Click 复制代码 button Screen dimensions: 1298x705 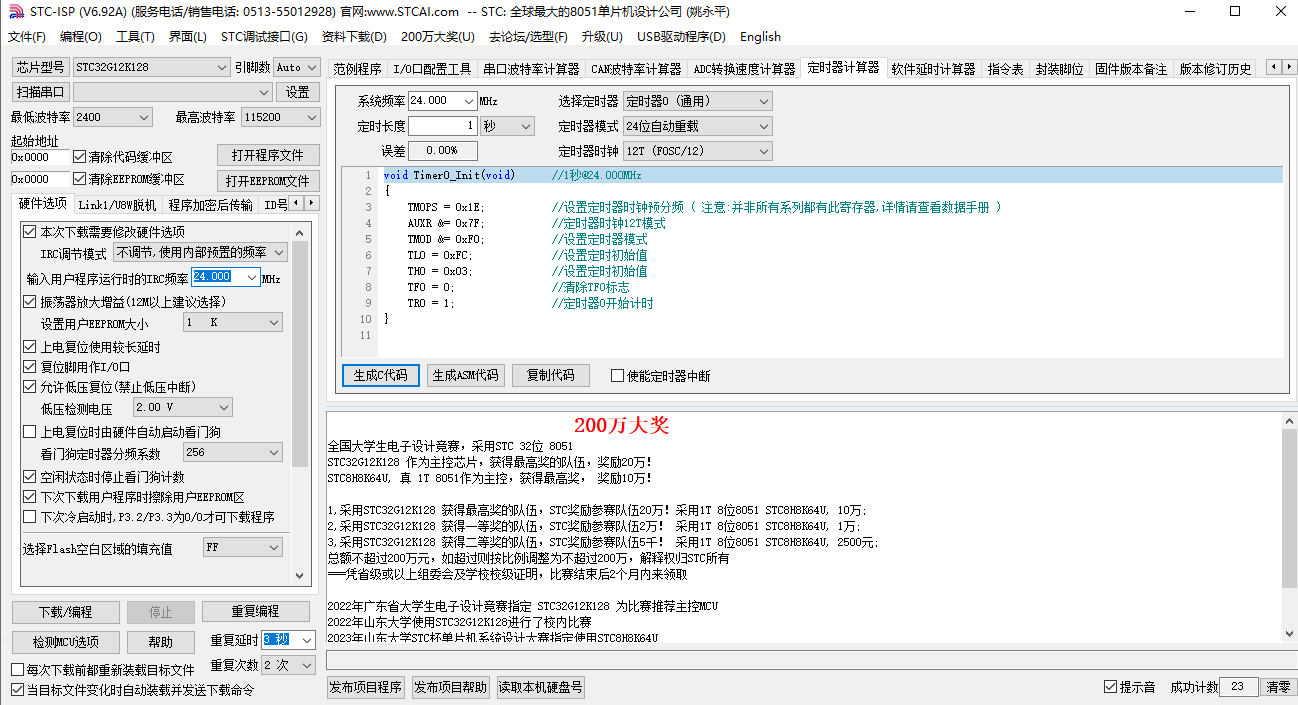click(x=551, y=376)
